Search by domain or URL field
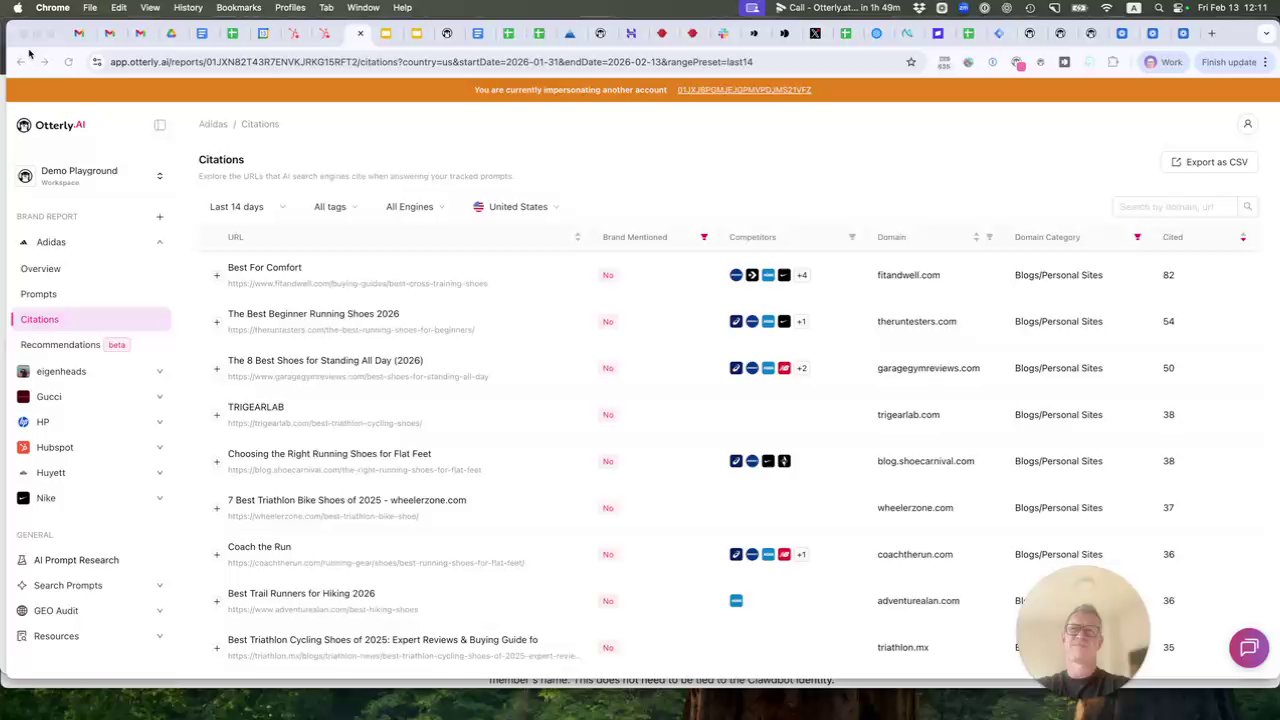The image size is (1280, 720). [1173, 207]
